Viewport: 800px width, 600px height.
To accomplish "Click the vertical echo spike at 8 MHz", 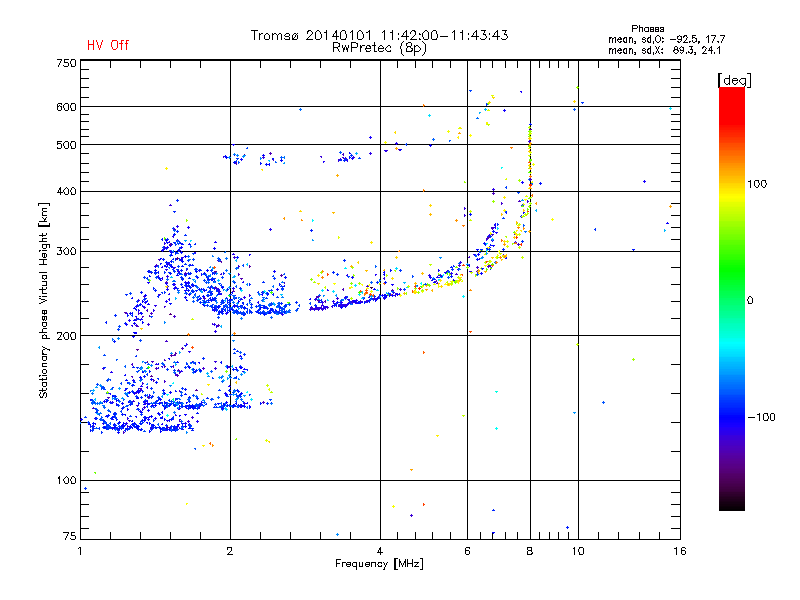I will (530, 163).
